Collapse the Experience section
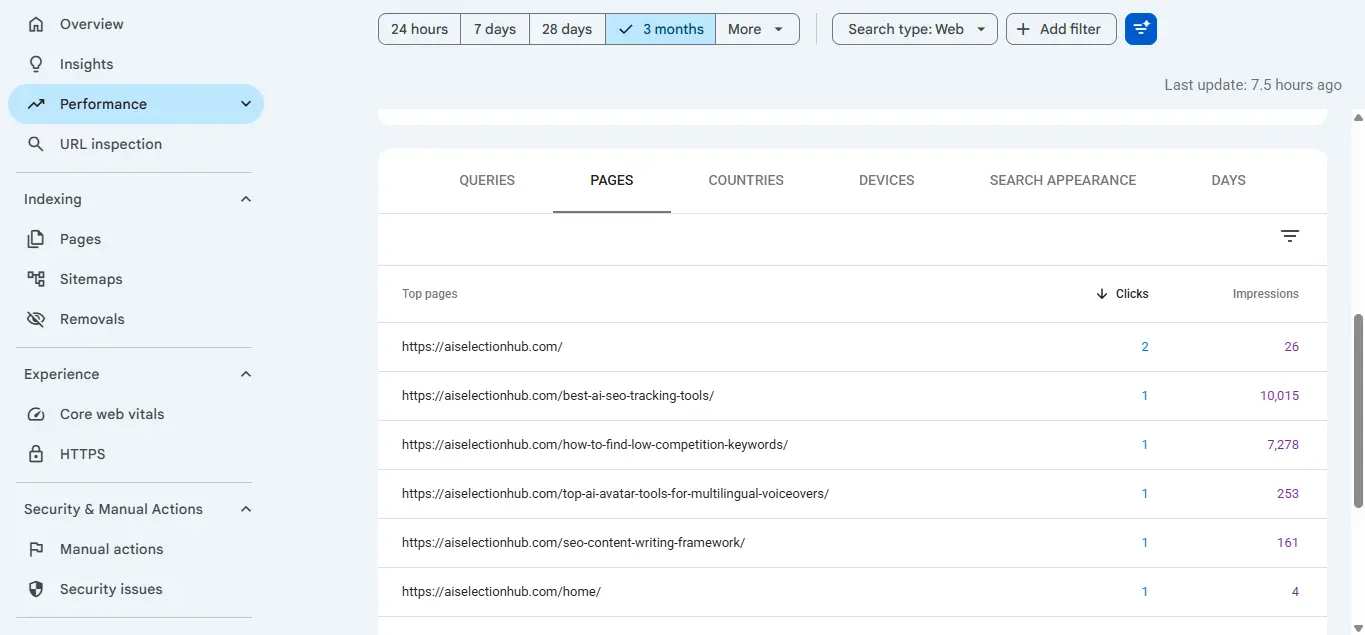Viewport: 1365px width, 635px height. pos(246,374)
